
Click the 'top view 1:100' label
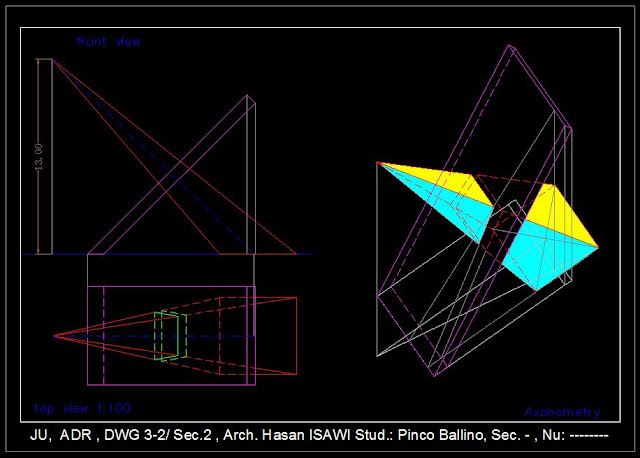click(82, 408)
